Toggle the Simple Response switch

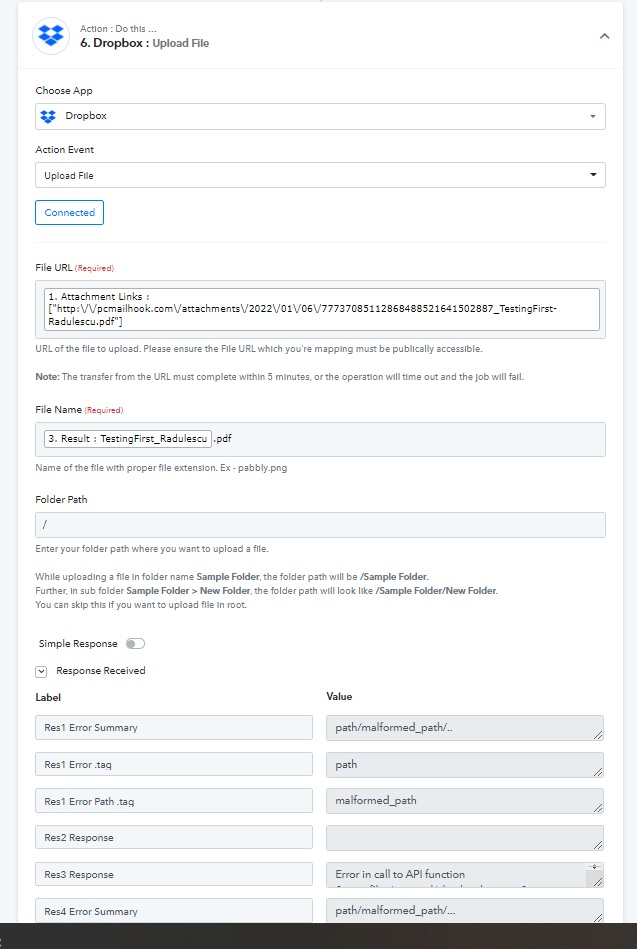click(x=135, y=643)
